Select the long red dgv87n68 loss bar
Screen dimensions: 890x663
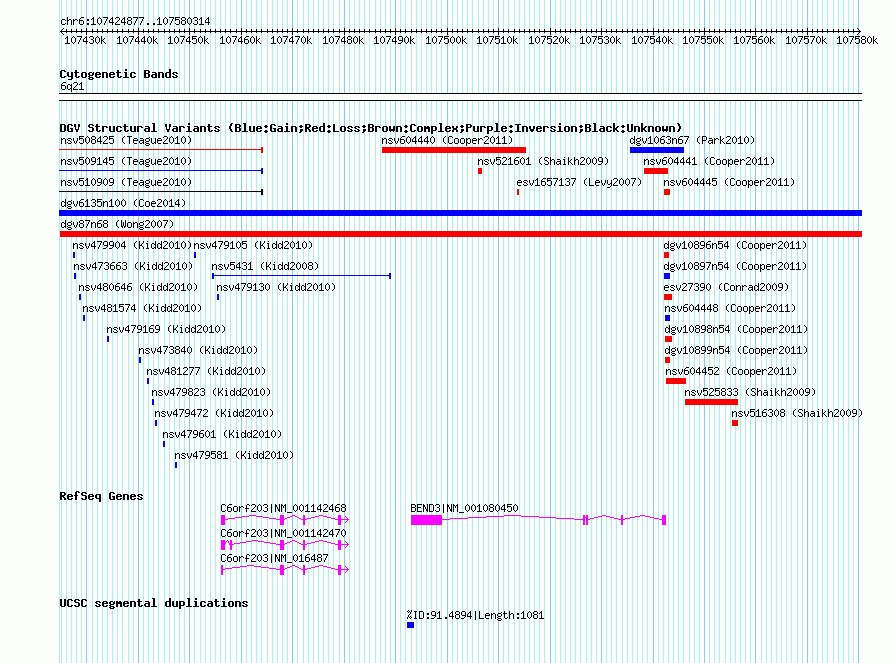[x=460, y=234]
